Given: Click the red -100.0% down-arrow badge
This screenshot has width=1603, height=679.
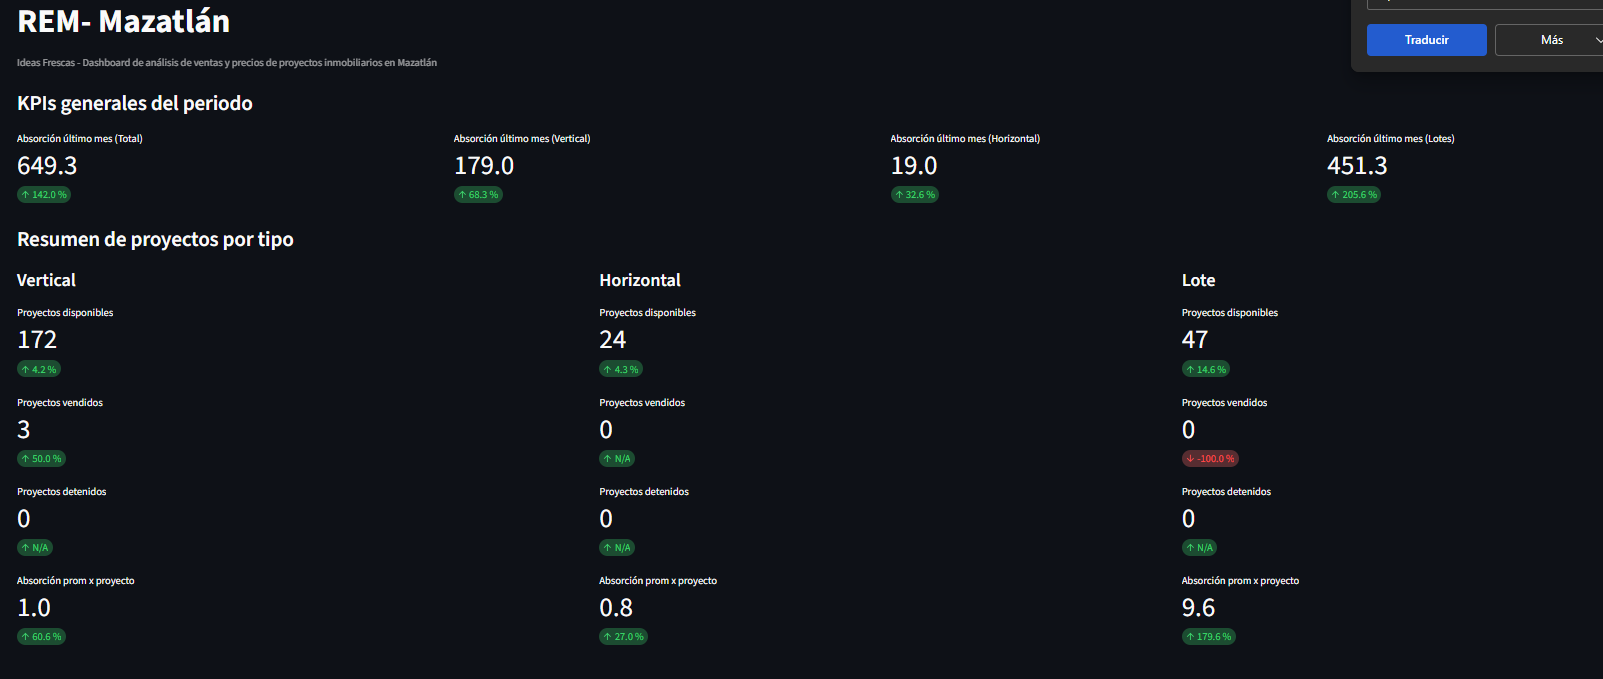Looking at the screenshot, I should pos(1210,459).
